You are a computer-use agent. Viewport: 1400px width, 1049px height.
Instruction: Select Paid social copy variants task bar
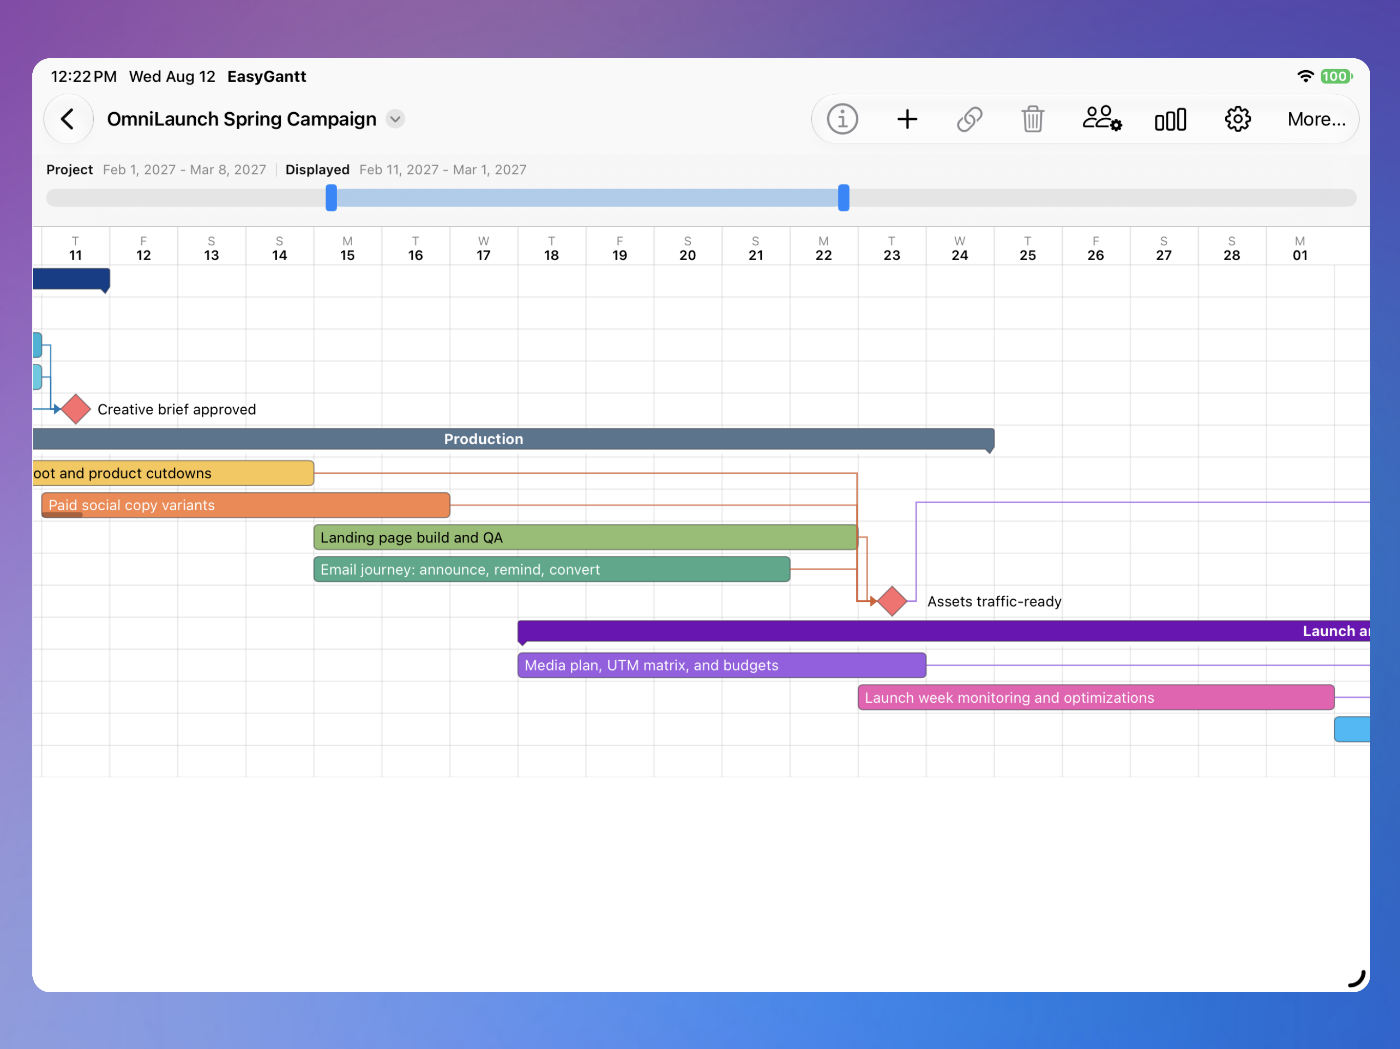(x=246, y=505)
